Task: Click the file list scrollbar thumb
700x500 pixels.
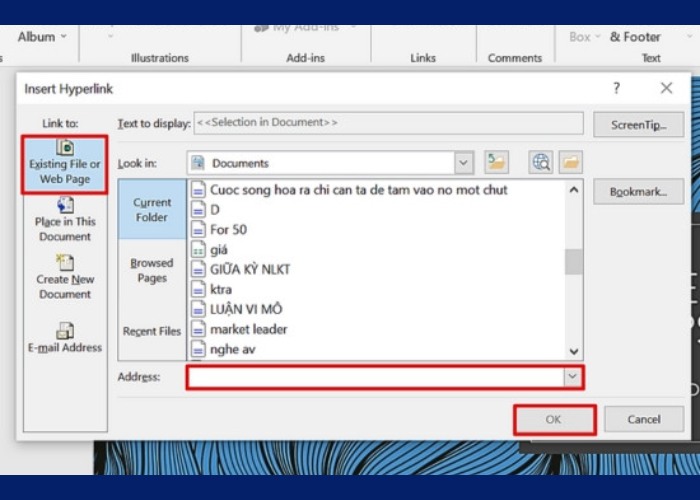Action: pyautogui.click(x=574, y=262)
